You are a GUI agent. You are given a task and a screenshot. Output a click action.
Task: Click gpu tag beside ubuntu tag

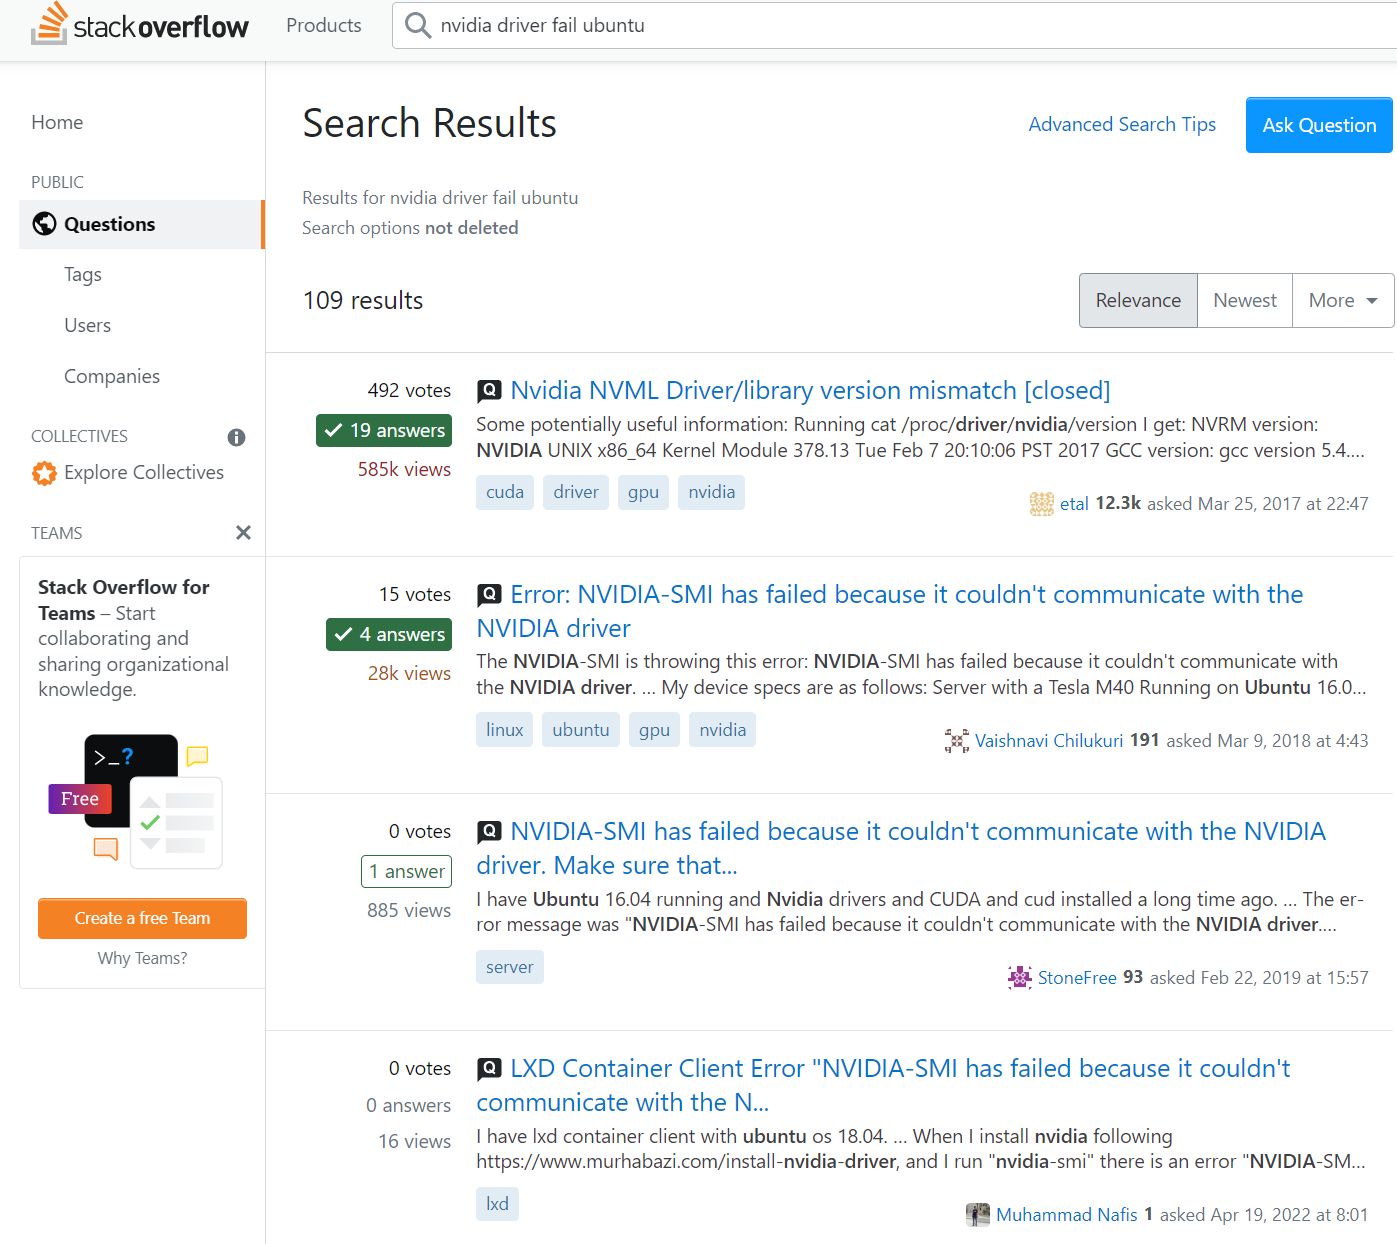coord(654,730)
